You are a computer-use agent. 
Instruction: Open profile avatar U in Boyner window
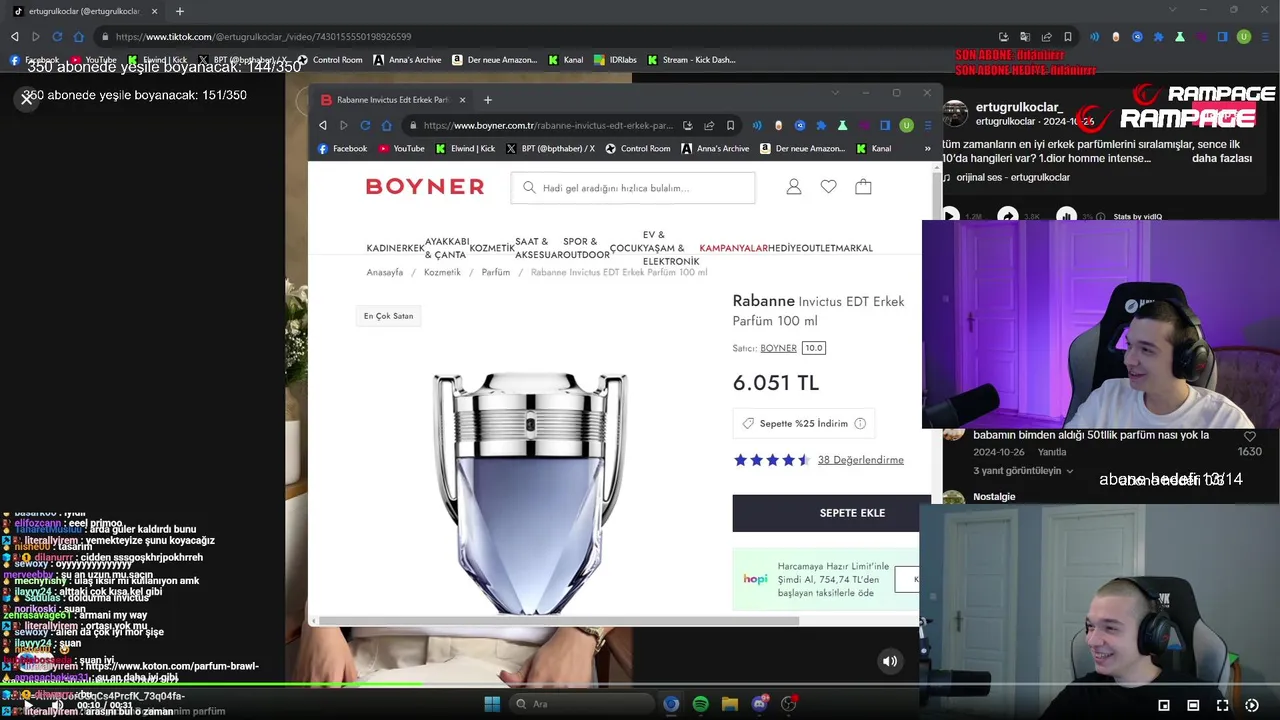pyautogui.click(x=906, y=125)
